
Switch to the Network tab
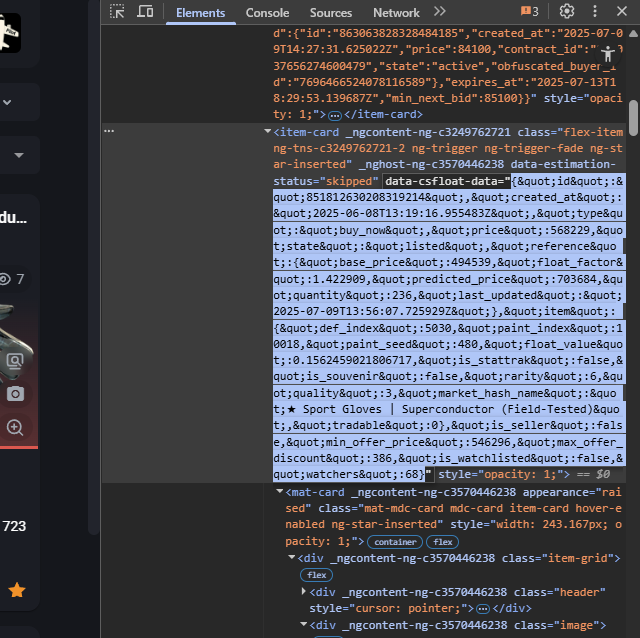tap(396, 13)
